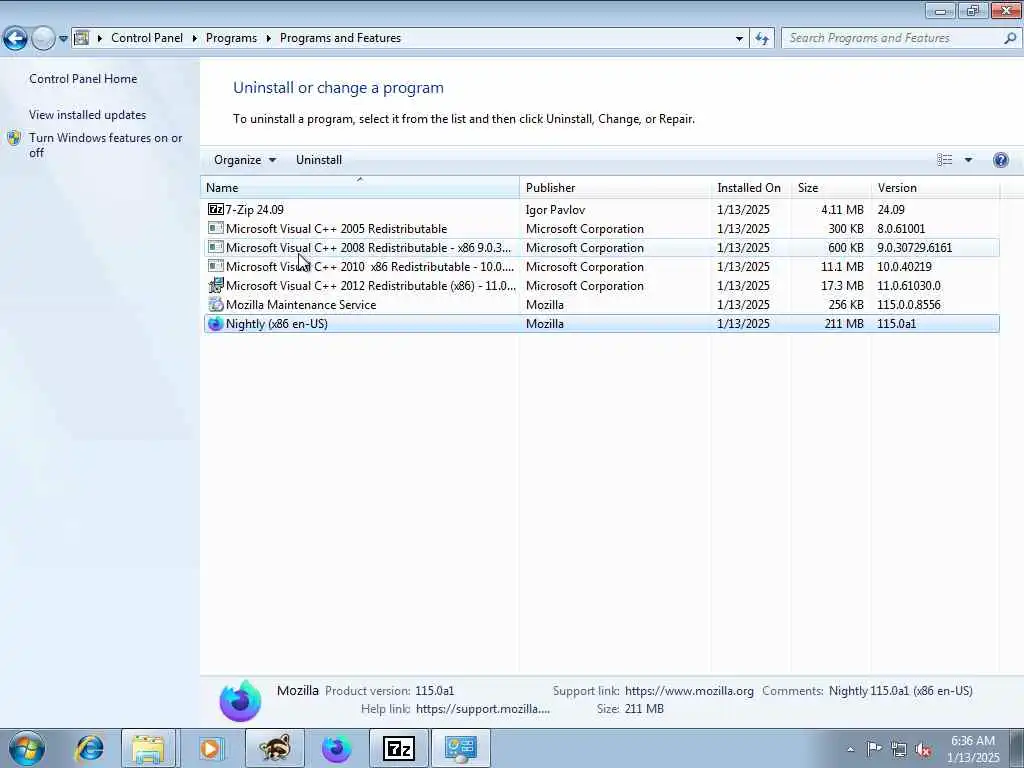Click icon of Visual C++ 2010 Redistributable
The image size is (1024, 768).
pos(216,266)
